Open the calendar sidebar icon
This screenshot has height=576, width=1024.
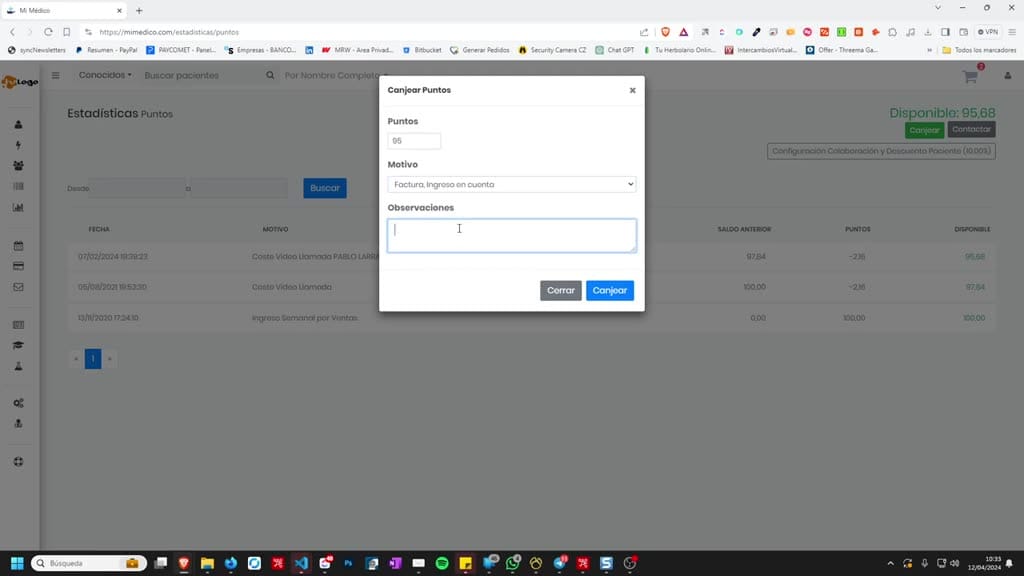(x=18, y=246)
